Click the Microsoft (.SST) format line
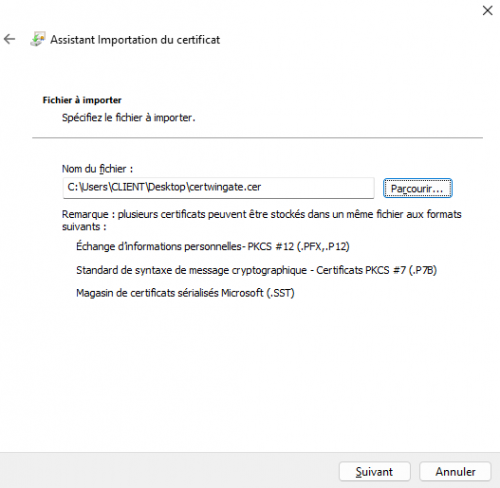Image resolution: width=500 pixels, height=488 pixels. click(185, 293)
